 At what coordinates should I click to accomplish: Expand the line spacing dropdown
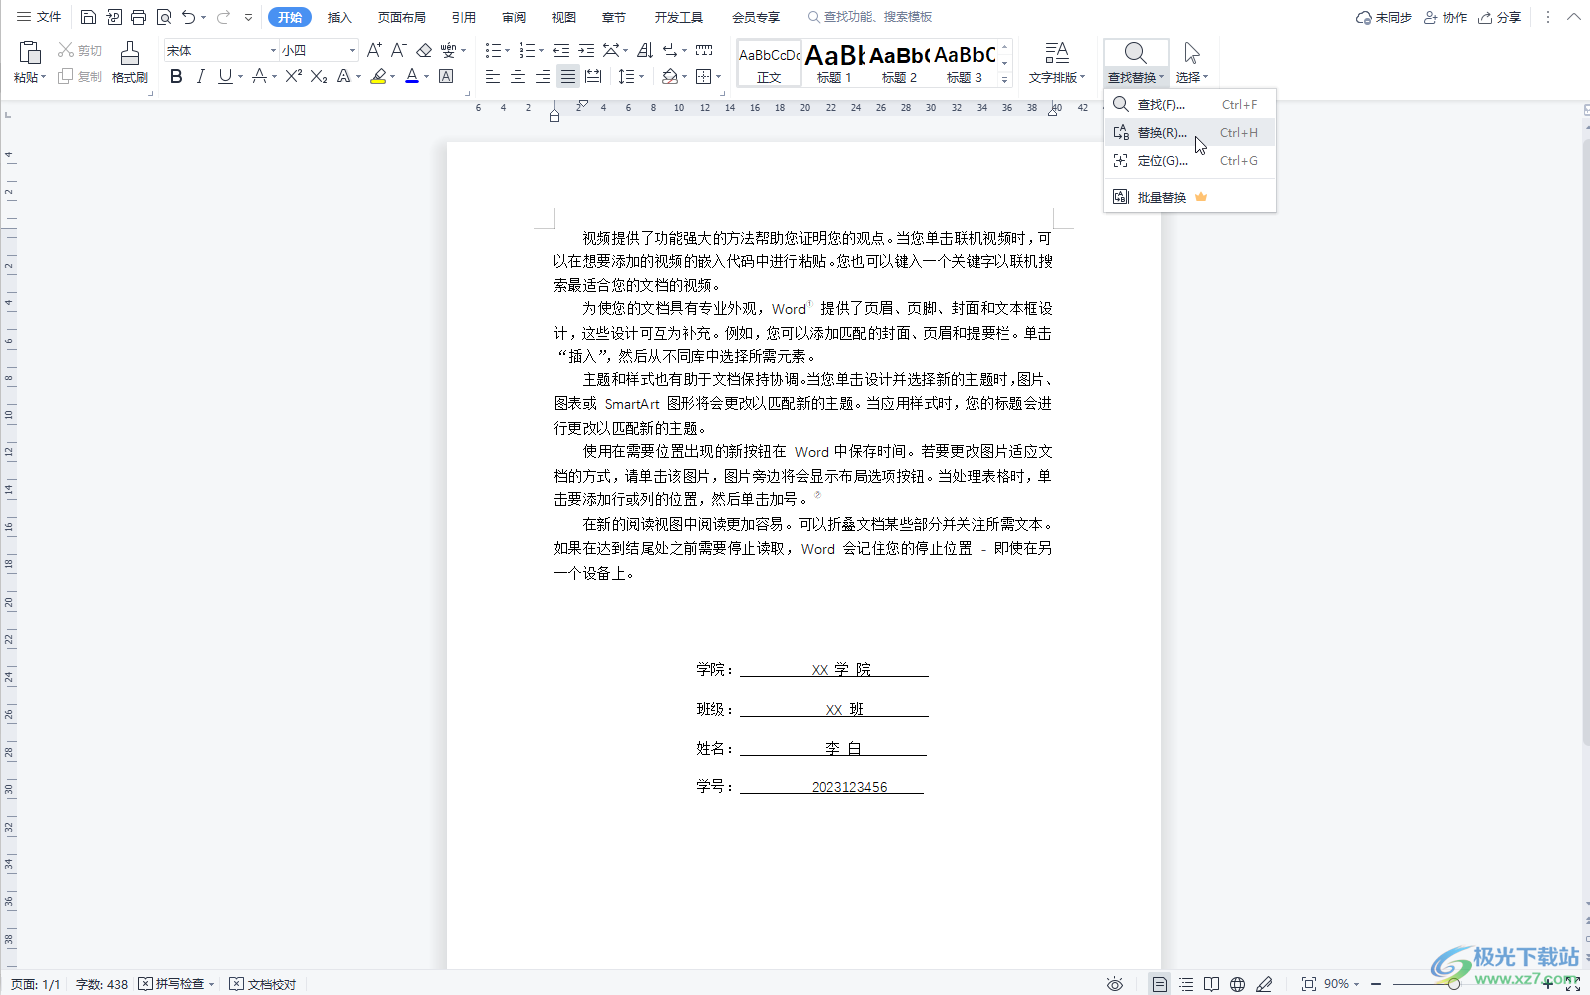642,76
